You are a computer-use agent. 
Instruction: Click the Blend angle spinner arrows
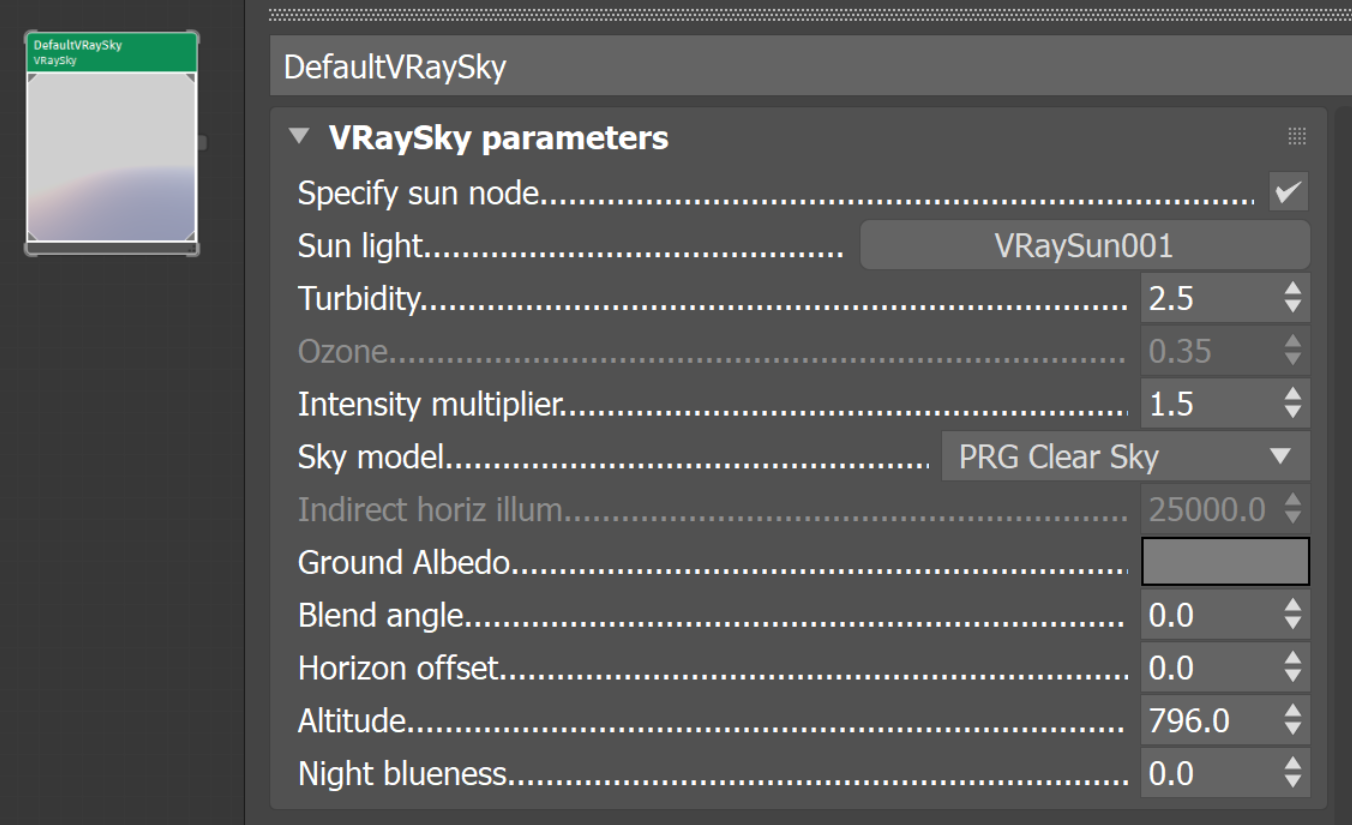[1293, 615]
